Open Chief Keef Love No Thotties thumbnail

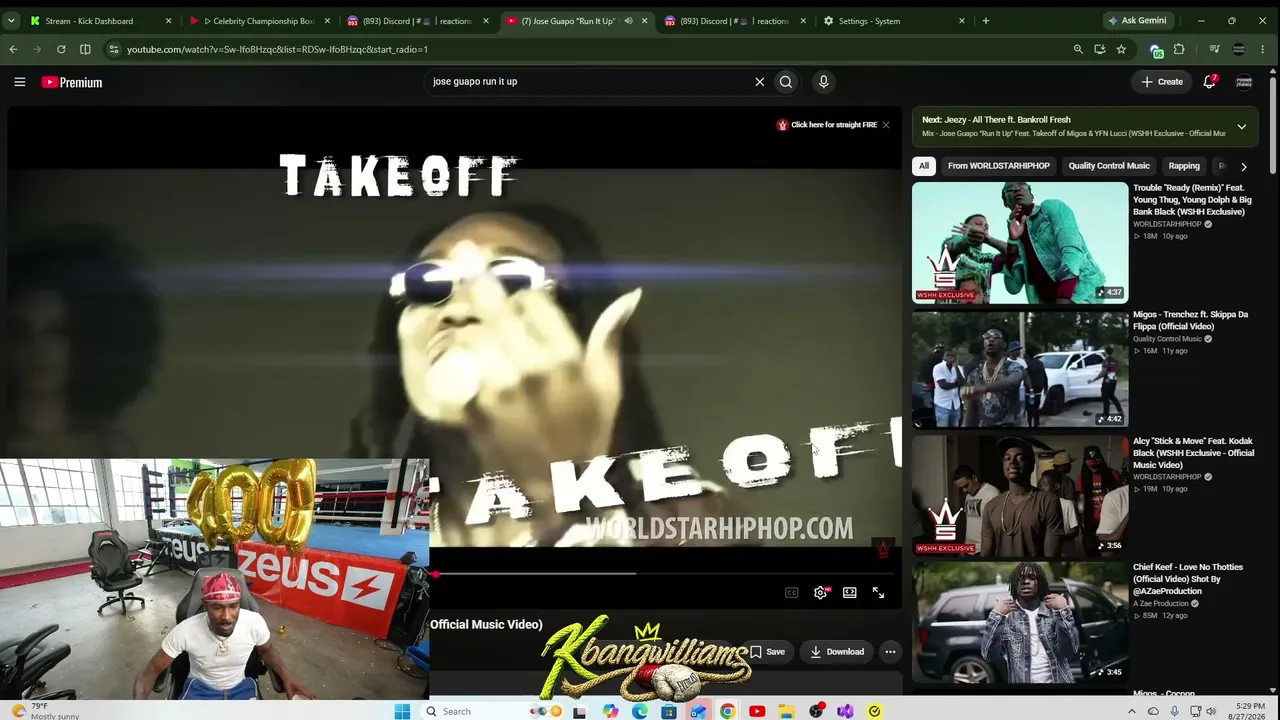(x=1020, y=622)
